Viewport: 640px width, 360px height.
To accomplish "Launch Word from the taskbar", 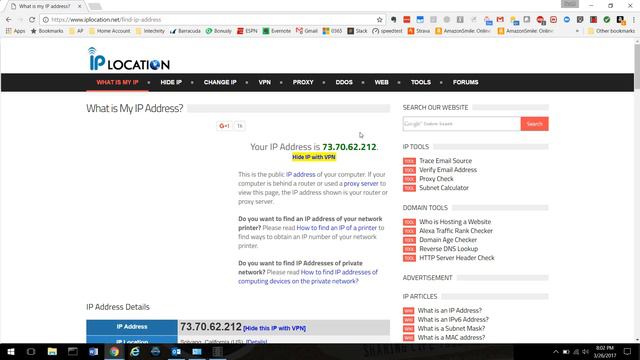I will (x=93, y=351).
